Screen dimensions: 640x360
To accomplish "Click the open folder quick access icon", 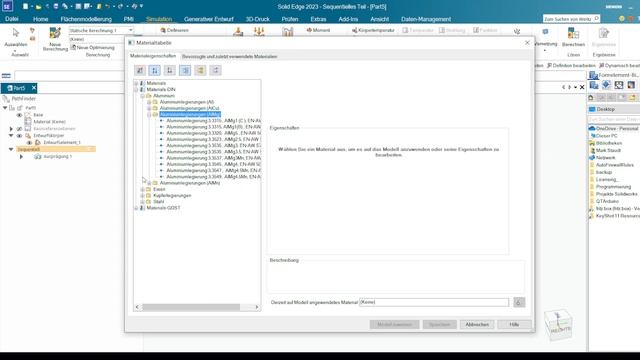I will [x=38, y=7].
